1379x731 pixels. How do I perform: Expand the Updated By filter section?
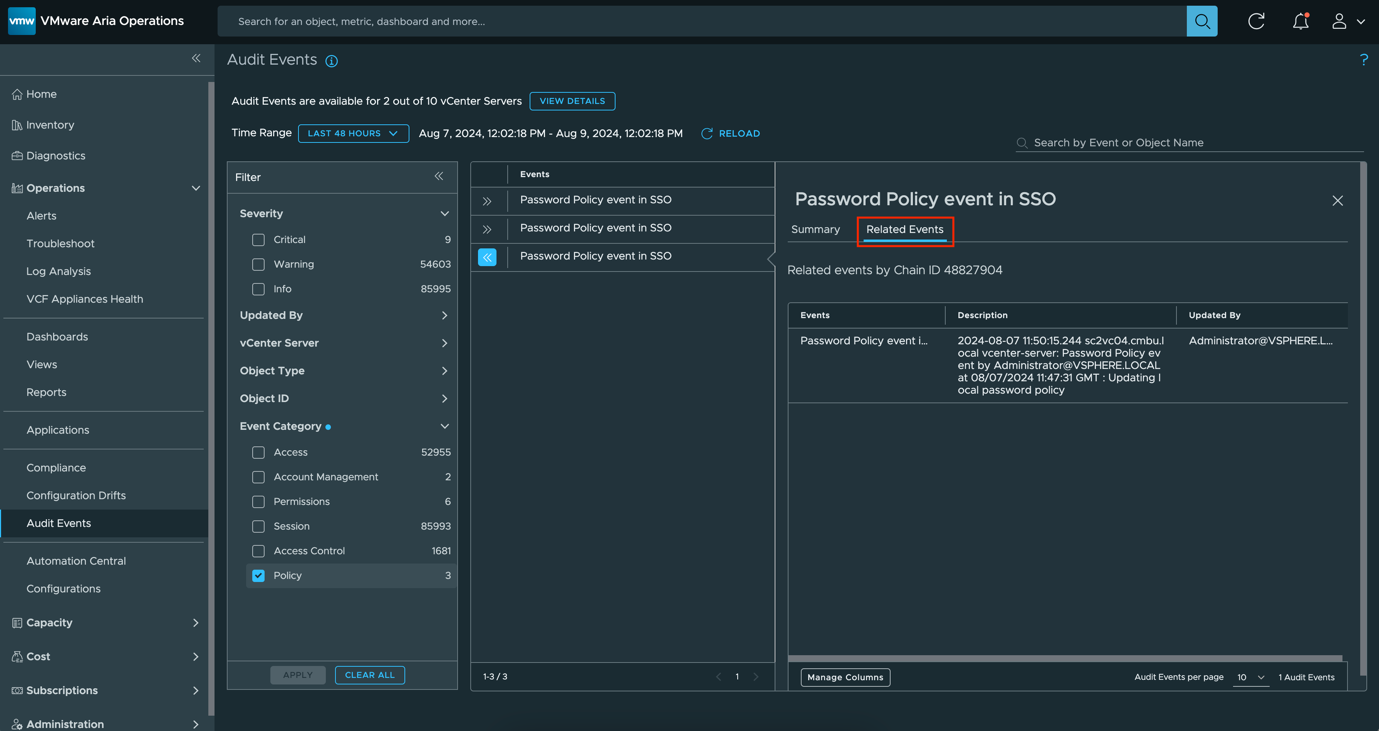tap(445, 316)
